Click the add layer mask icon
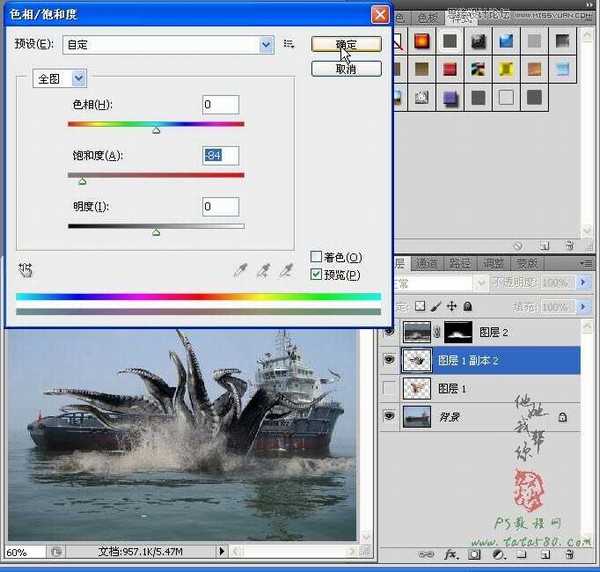The height and width of the screenshot is (572, 600). 473,553
